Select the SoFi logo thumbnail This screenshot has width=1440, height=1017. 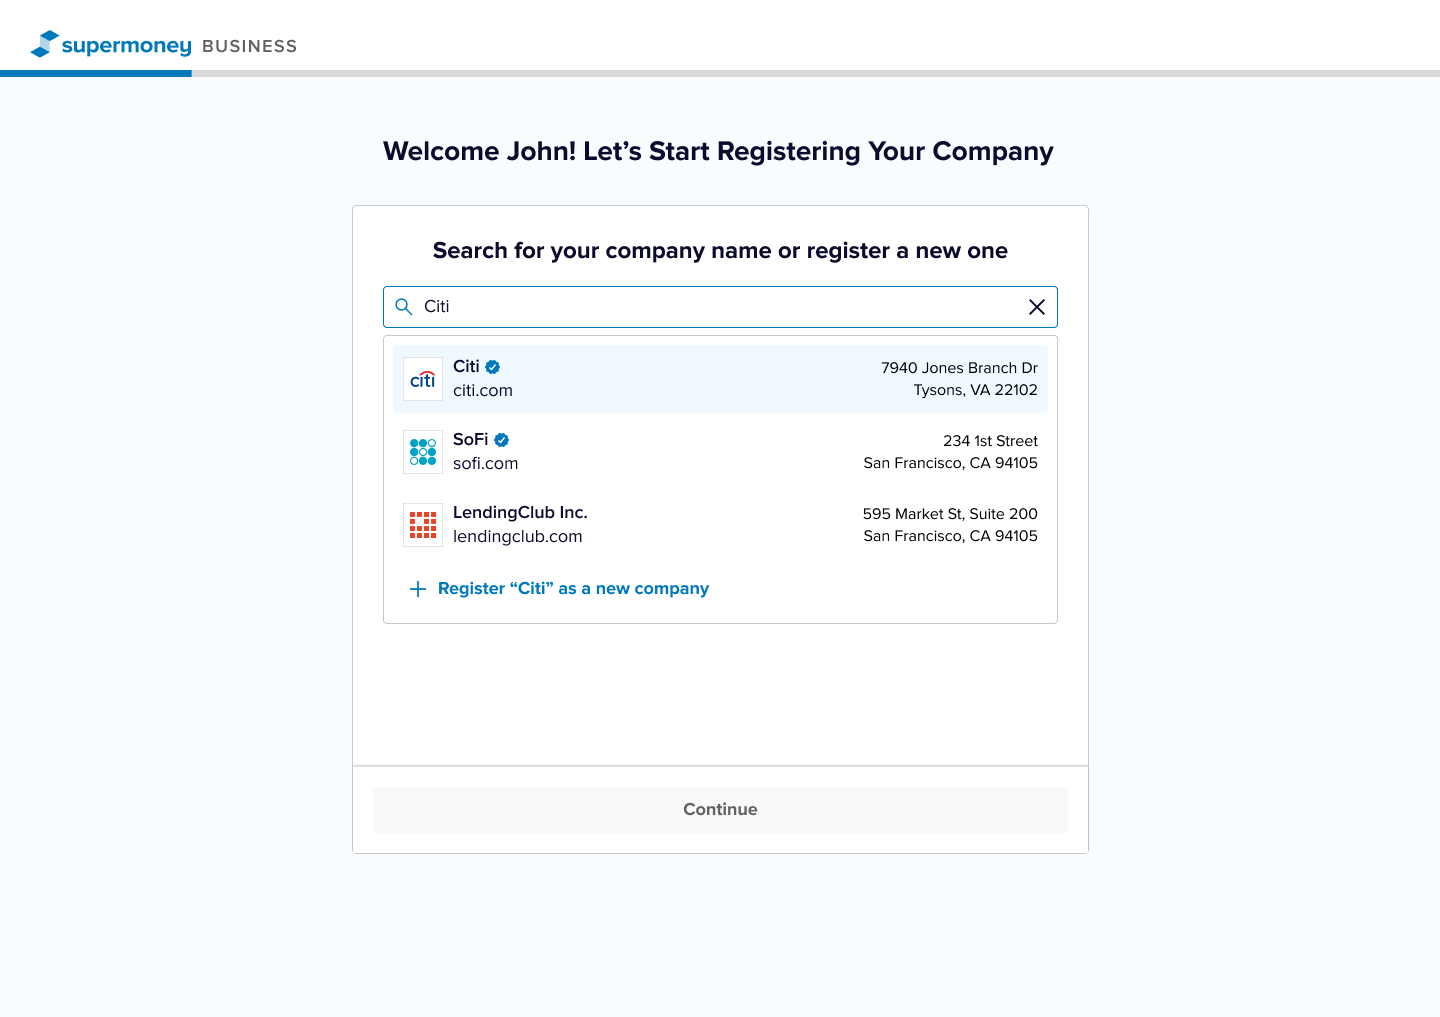pyautogui.click(x=423, y=452)
